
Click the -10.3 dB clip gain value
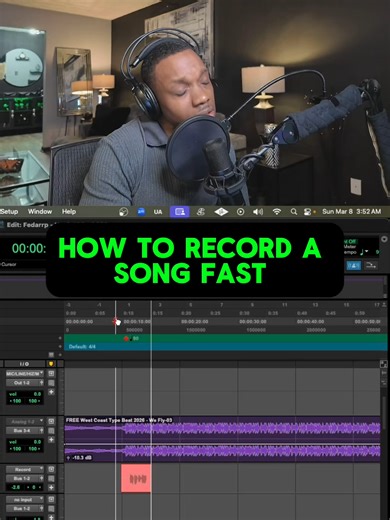click(x=81, y=458)
